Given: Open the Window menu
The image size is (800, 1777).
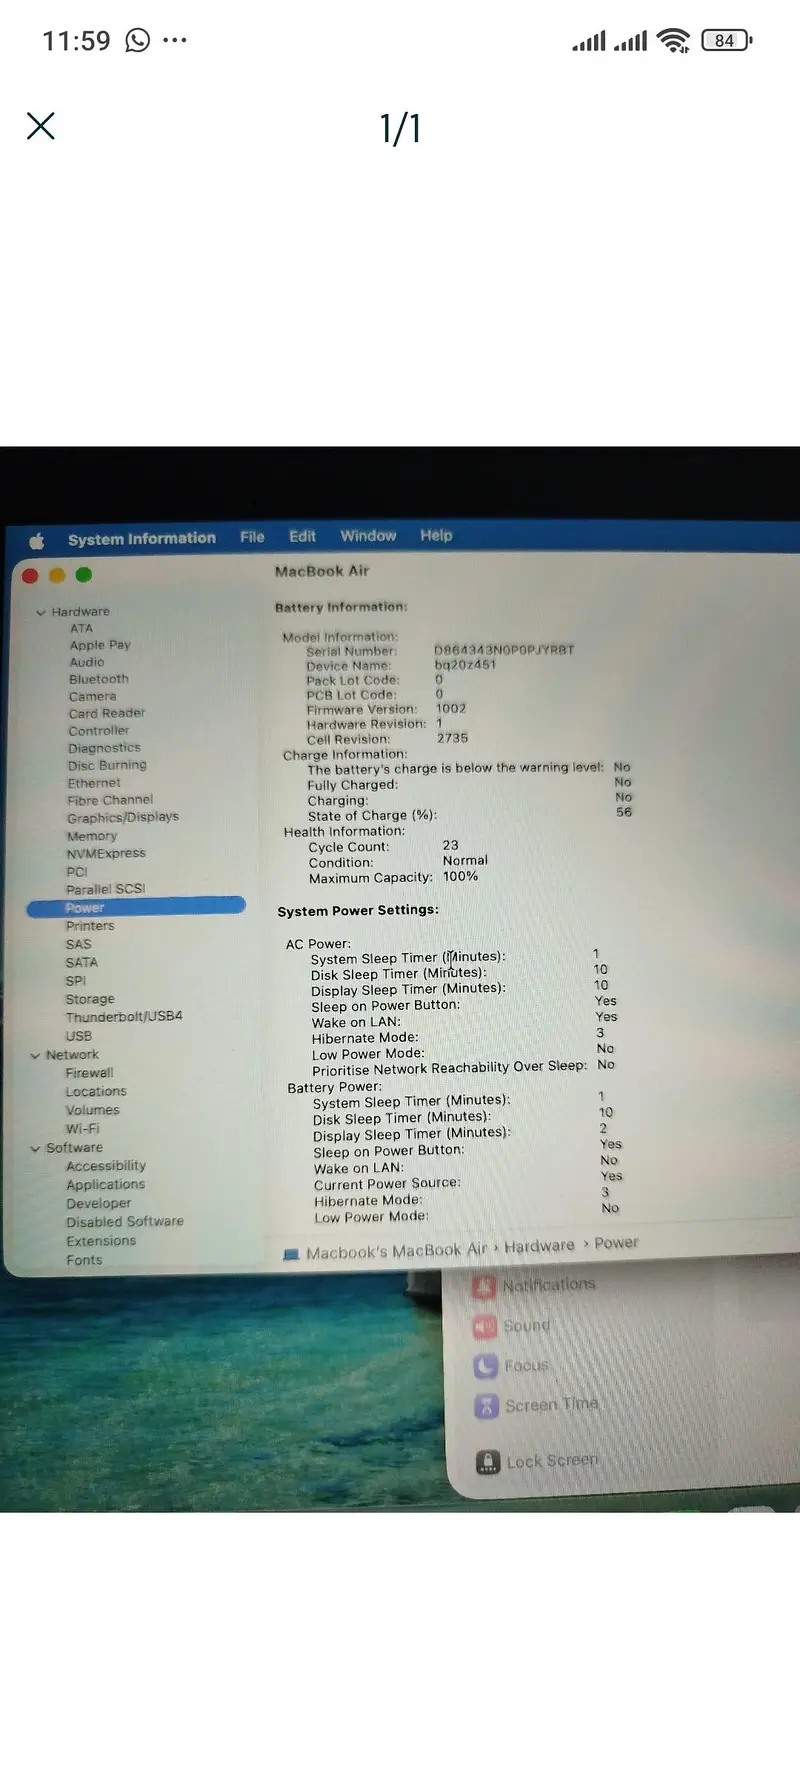Looking at the screenshot, I should pyautogui.click(x=368, y=535).
